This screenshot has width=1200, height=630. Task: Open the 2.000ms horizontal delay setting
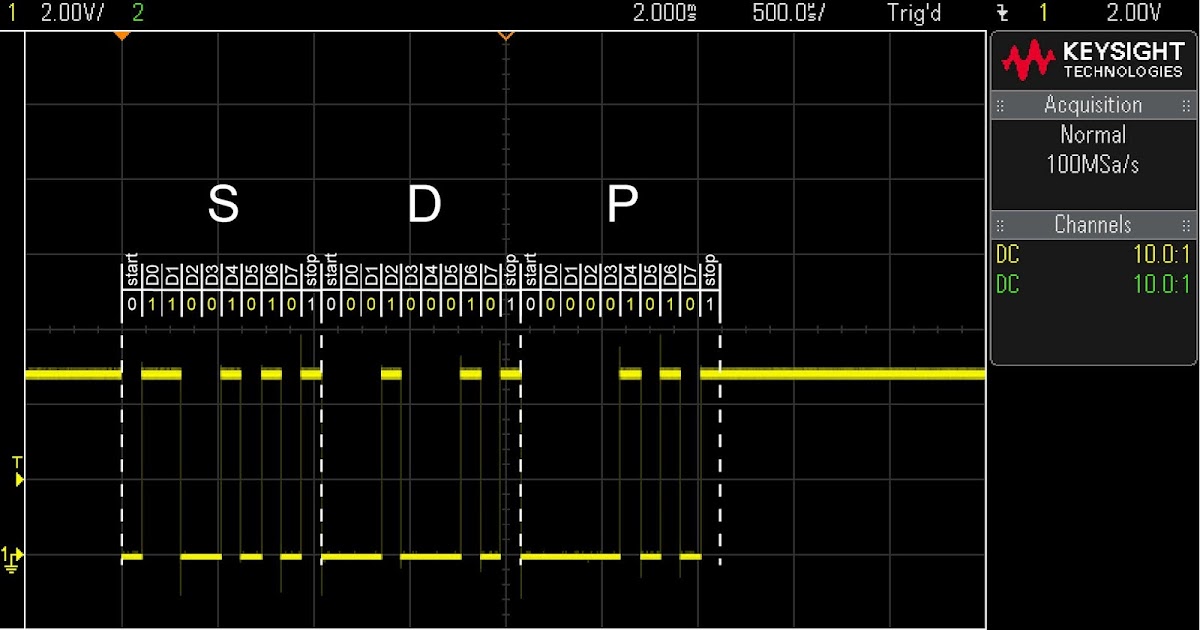(x=664, y=14)
